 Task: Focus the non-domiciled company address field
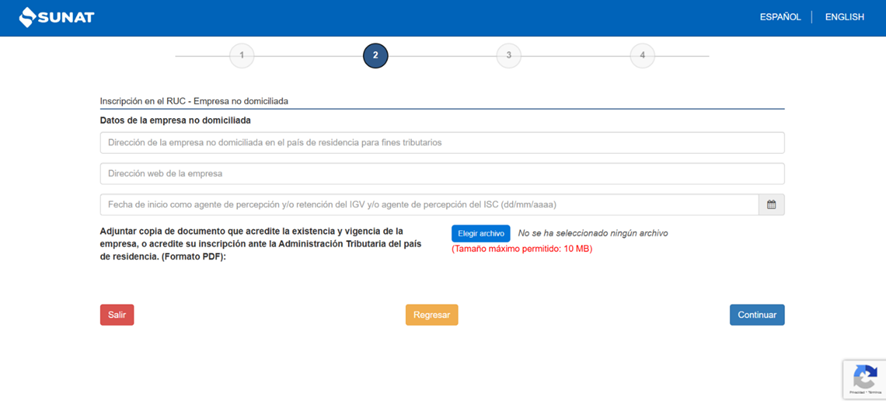click(441, 143)
